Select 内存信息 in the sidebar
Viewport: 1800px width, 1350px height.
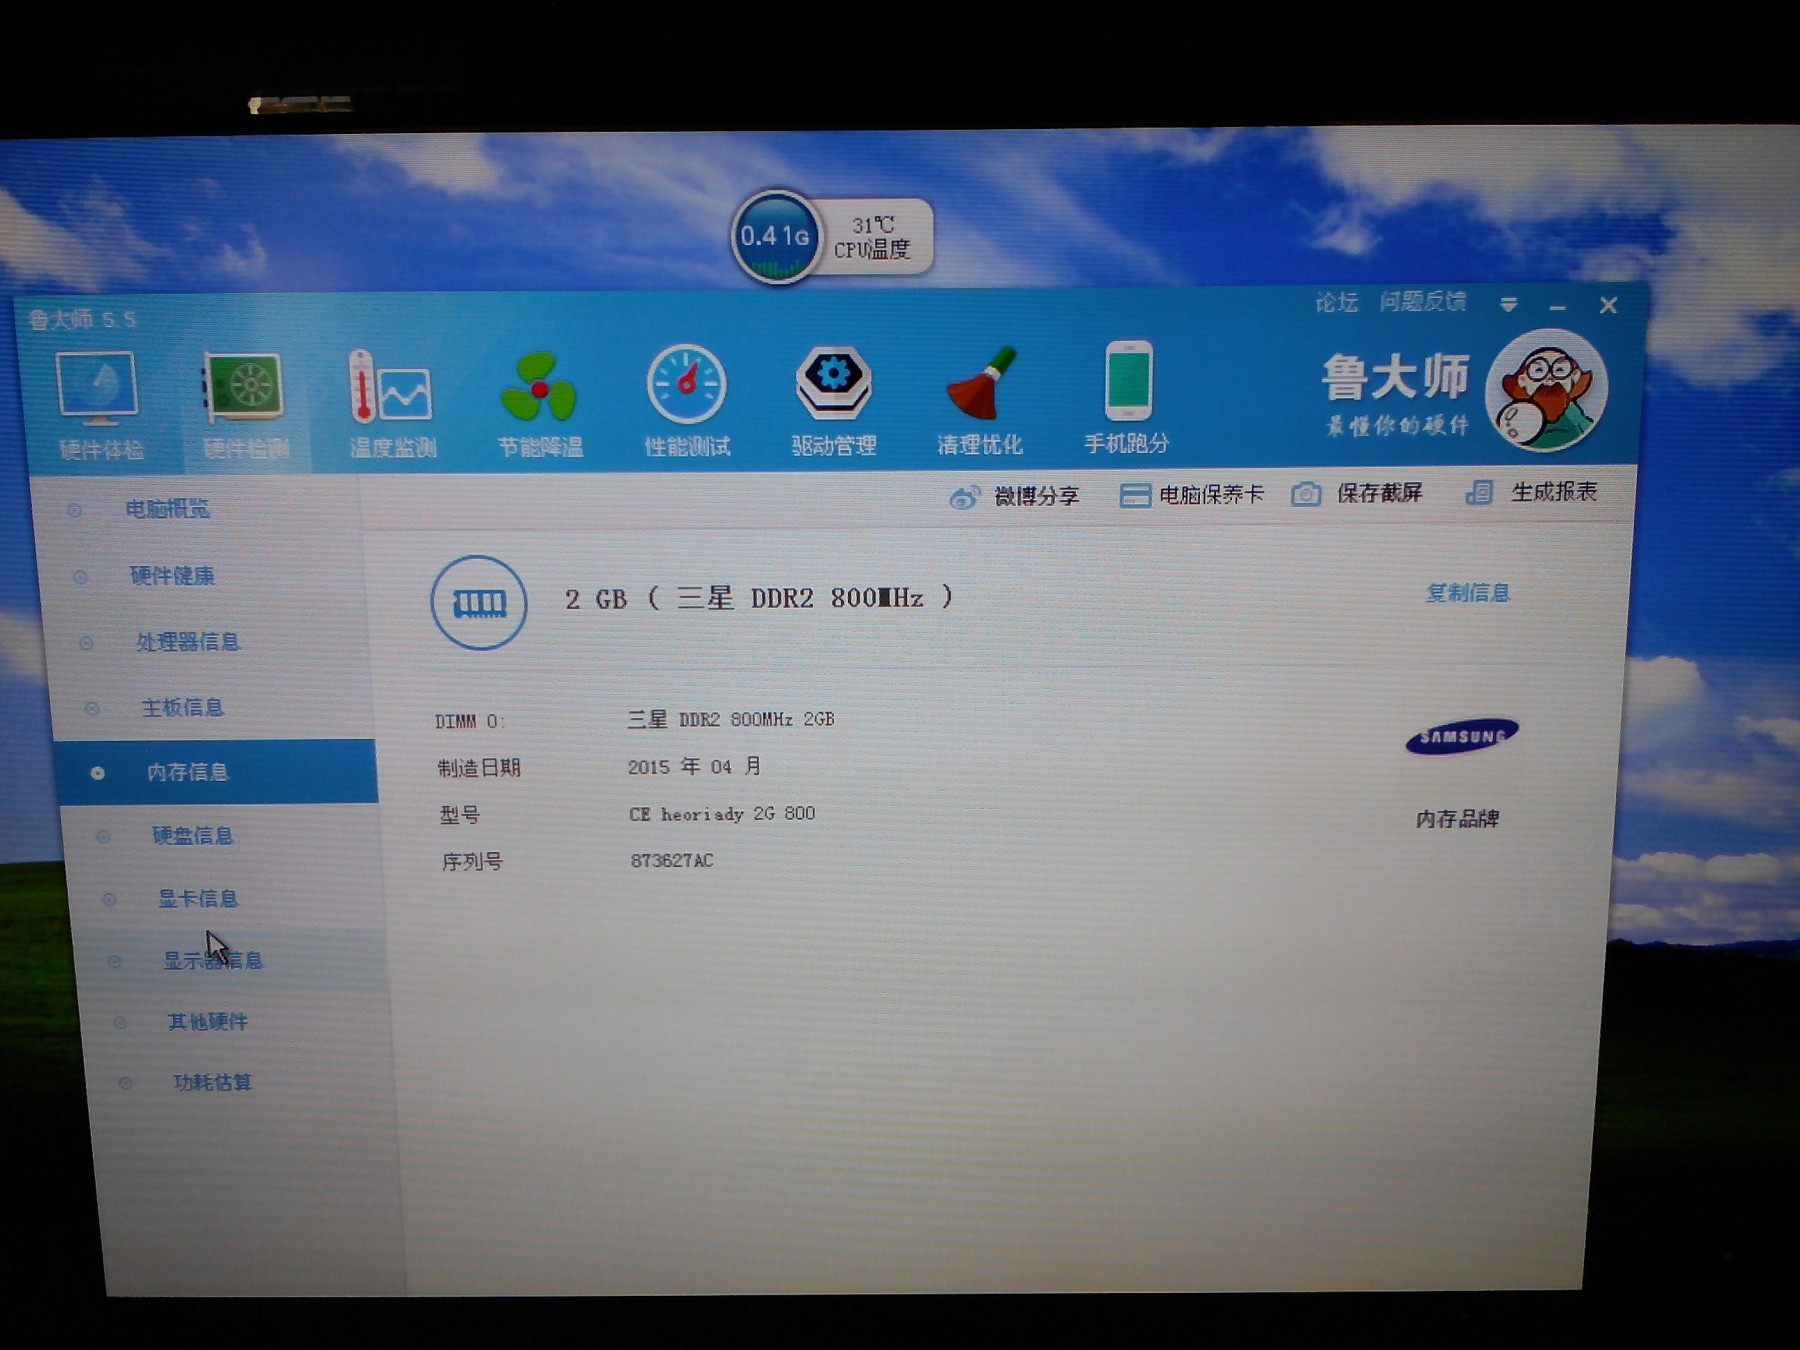tap(217, 772)
